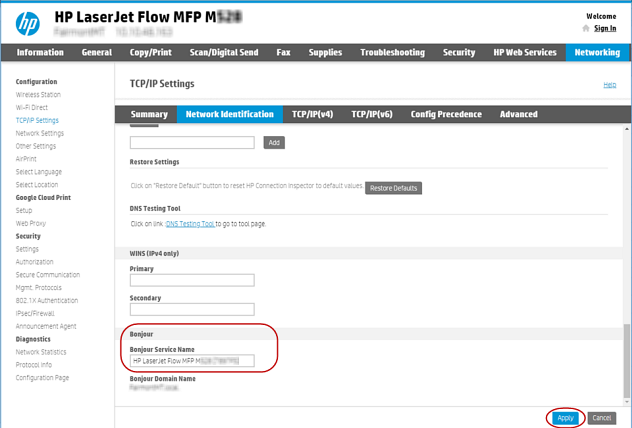Click the Apply button
Image resolution: width=632 pixels, height=428 pixels.
pyautogui.click(x=565, y=418)
